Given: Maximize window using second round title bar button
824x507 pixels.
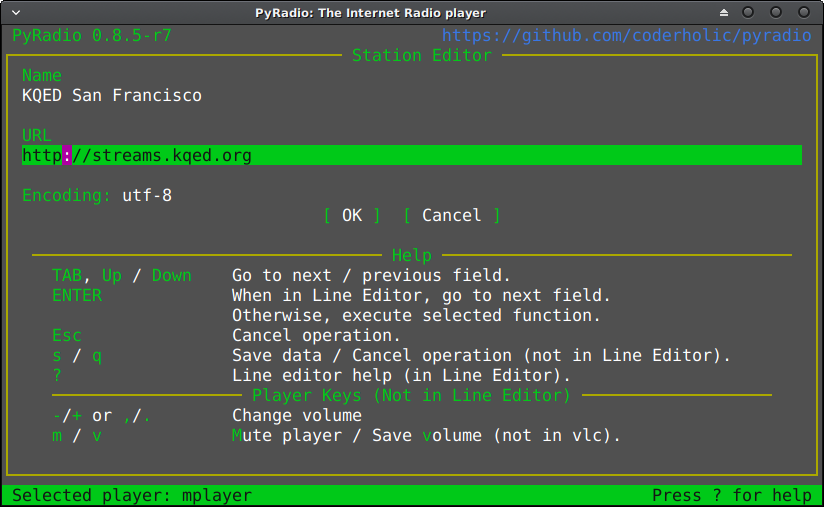Looking at the screenshot, I should coord(776,12).
